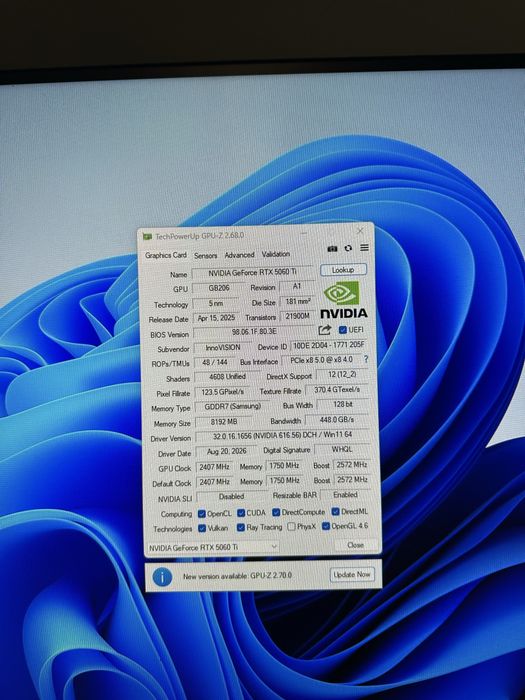
Task: Click the Driver Date field Aug 20, 2026
Action: pyautogui.click(x=226, y=451)
